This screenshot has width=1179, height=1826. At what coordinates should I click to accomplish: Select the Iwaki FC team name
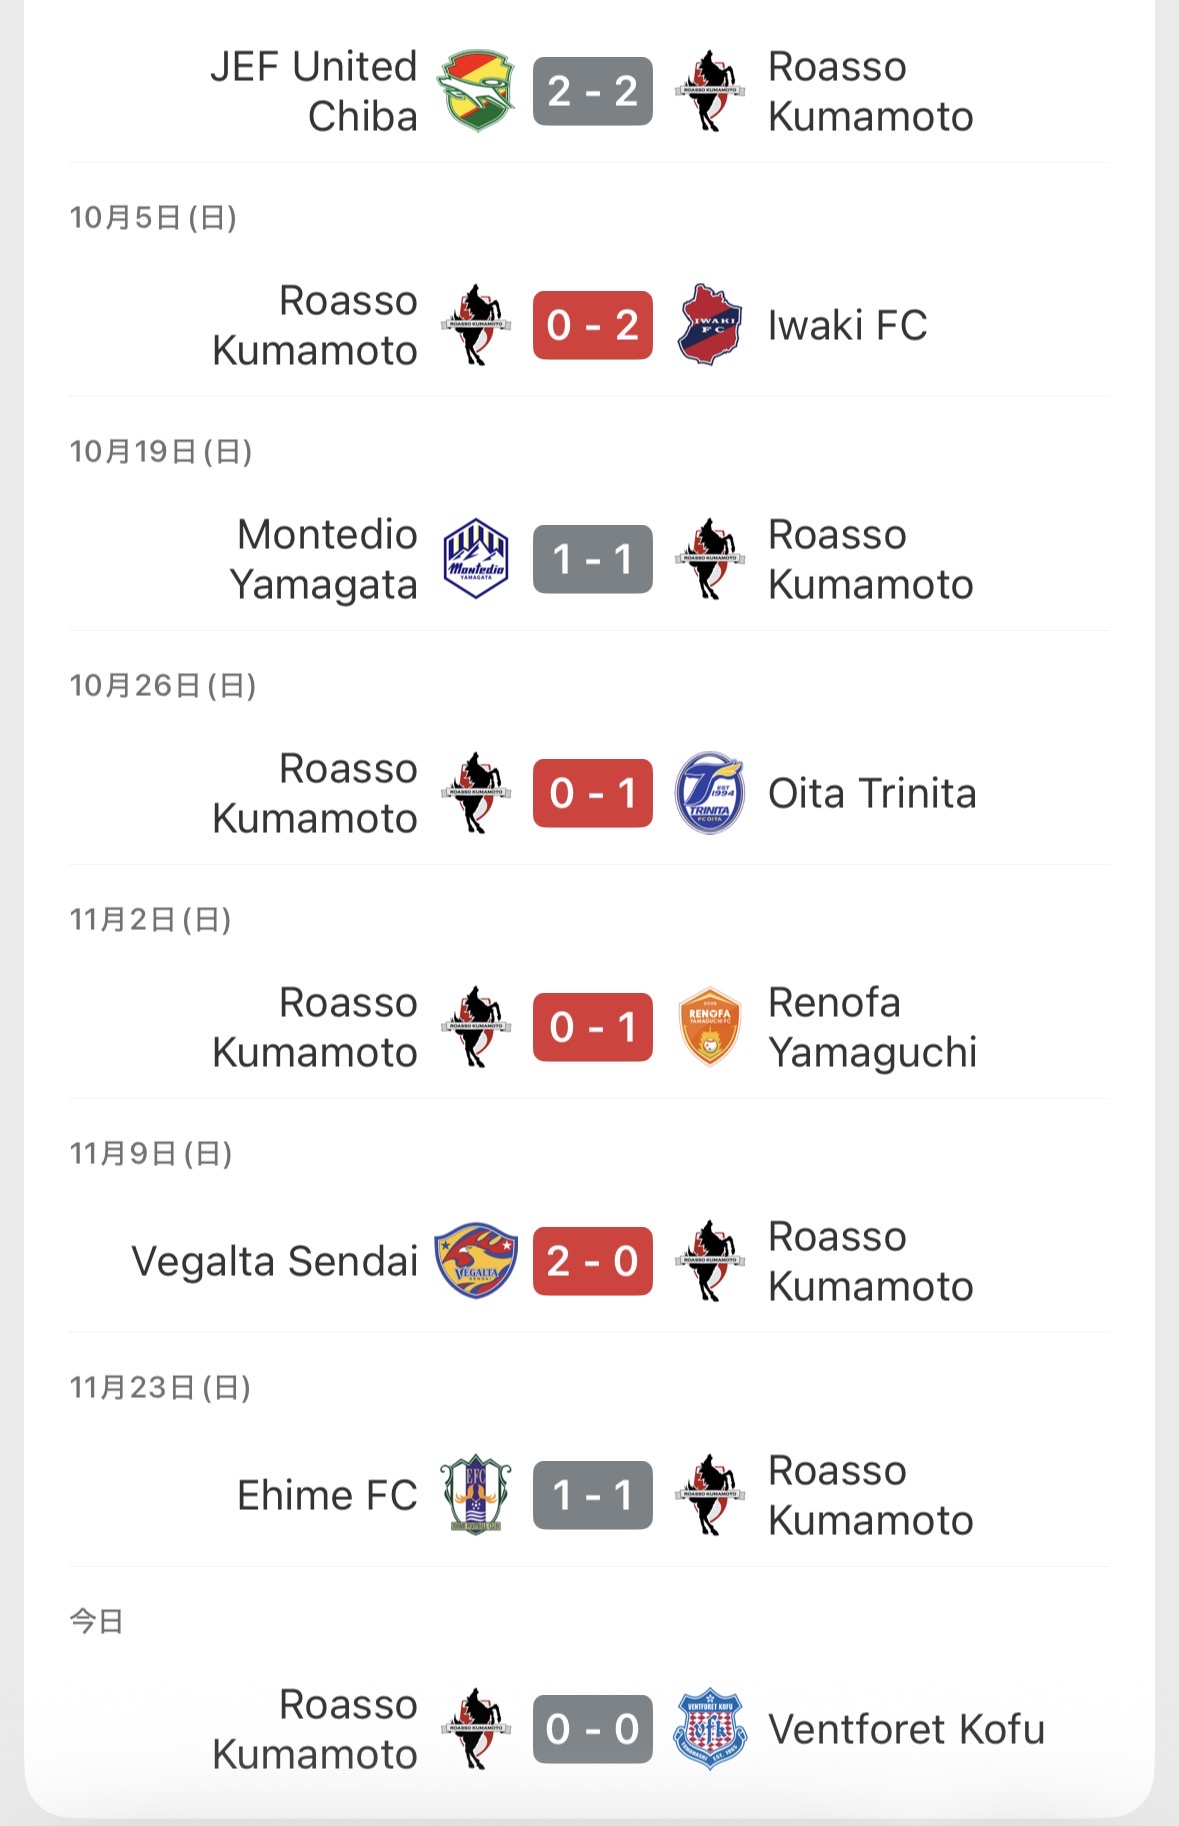click(x=847, y=325)
